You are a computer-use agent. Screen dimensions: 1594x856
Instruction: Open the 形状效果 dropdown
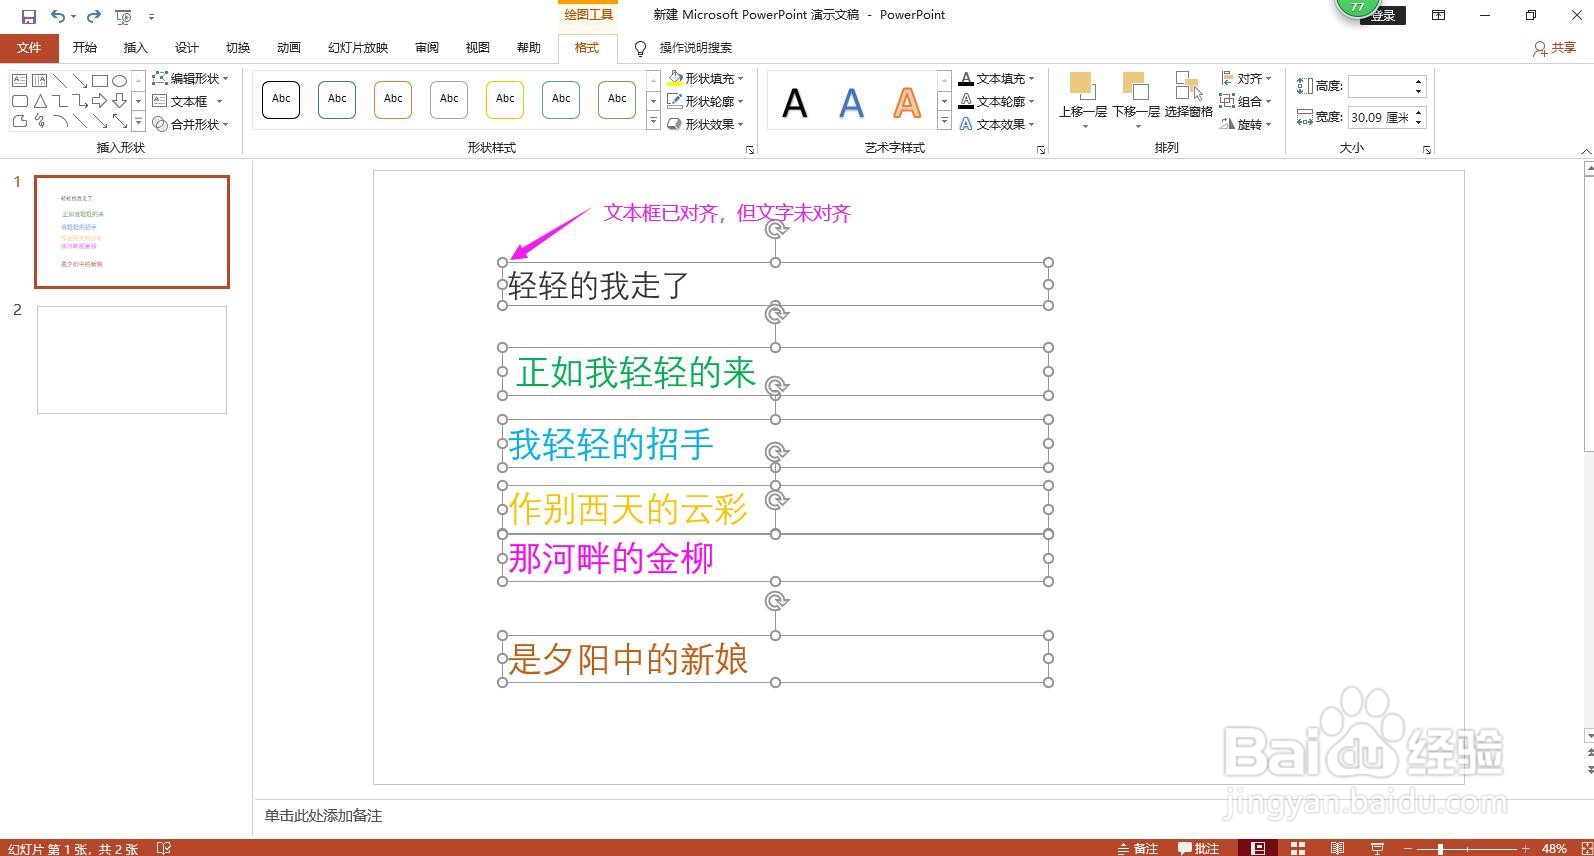tap(706, 124)
